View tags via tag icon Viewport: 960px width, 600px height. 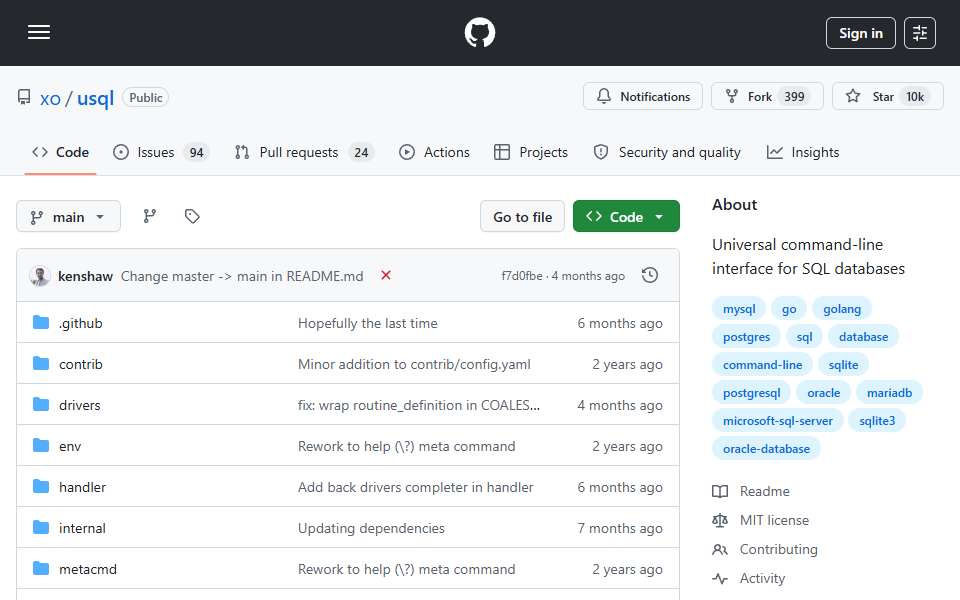[x=192, y=216]
